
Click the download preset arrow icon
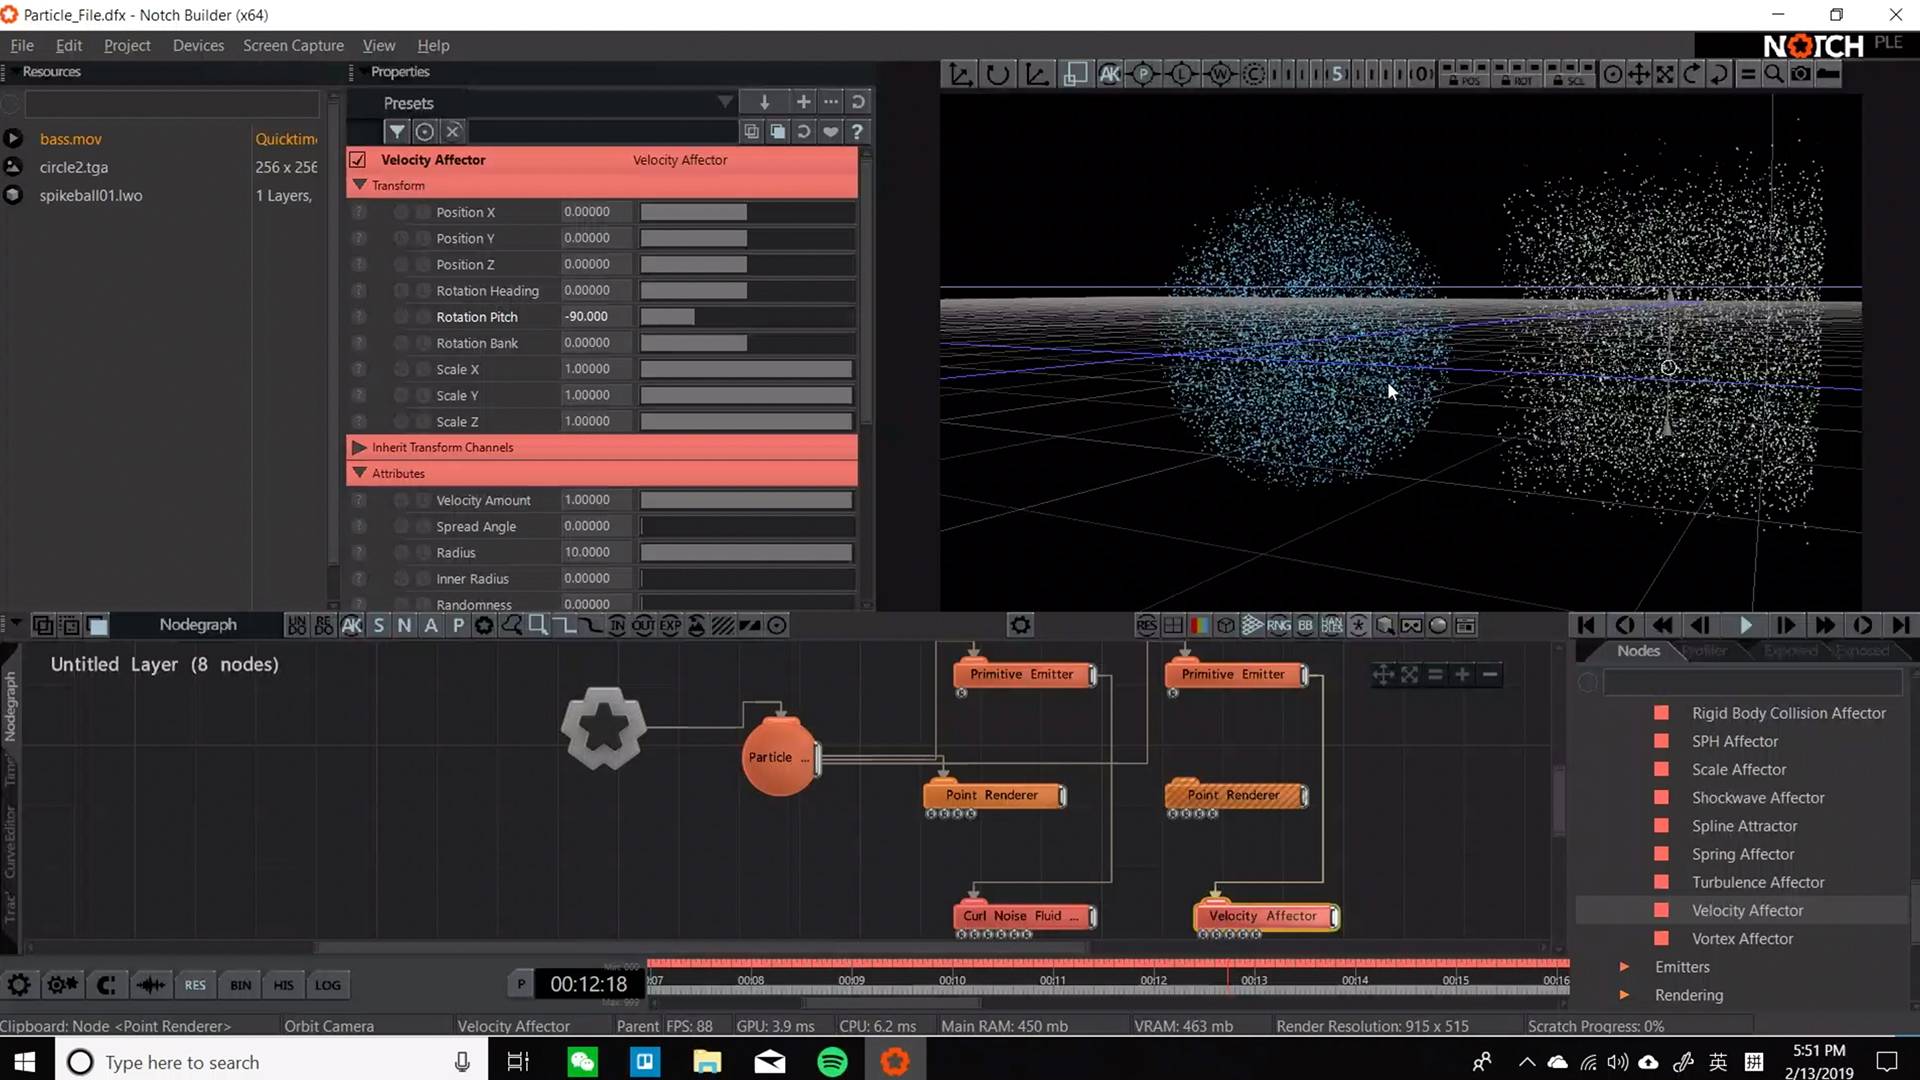764,102
